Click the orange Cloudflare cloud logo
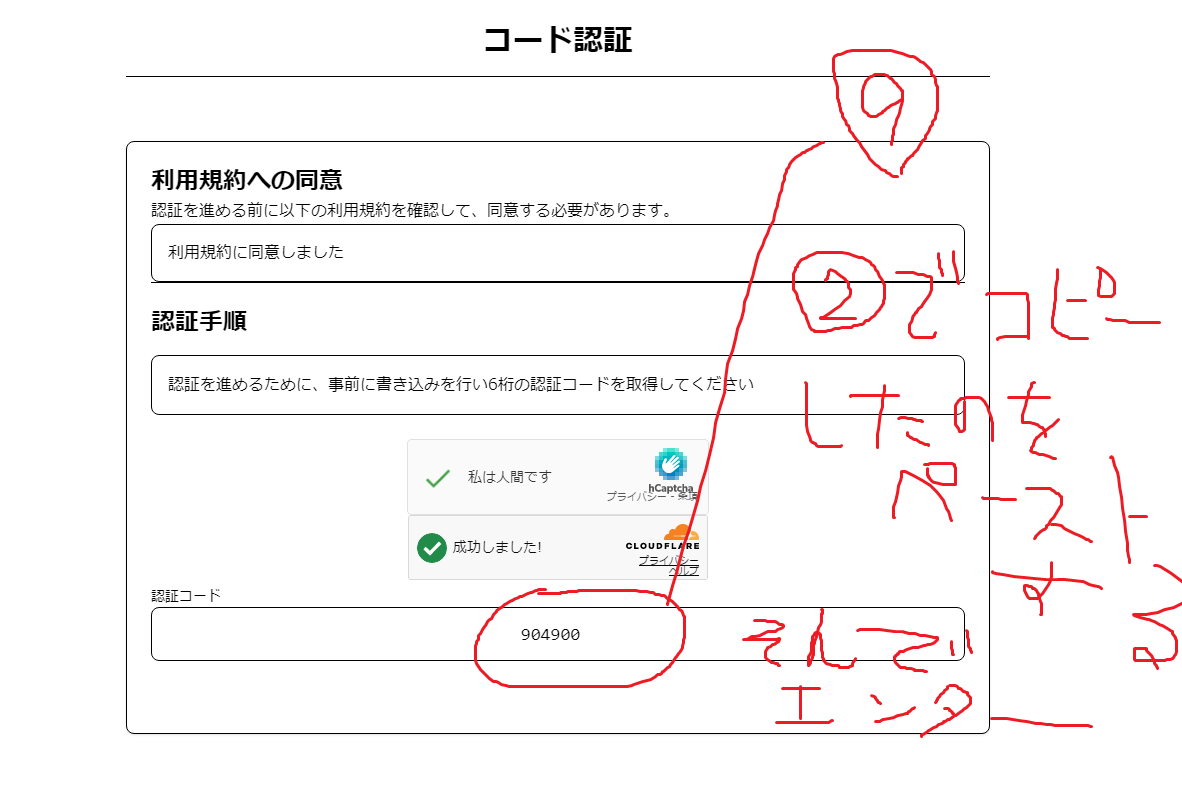This screenshot has height=803, width=1182. click(680, 532)
